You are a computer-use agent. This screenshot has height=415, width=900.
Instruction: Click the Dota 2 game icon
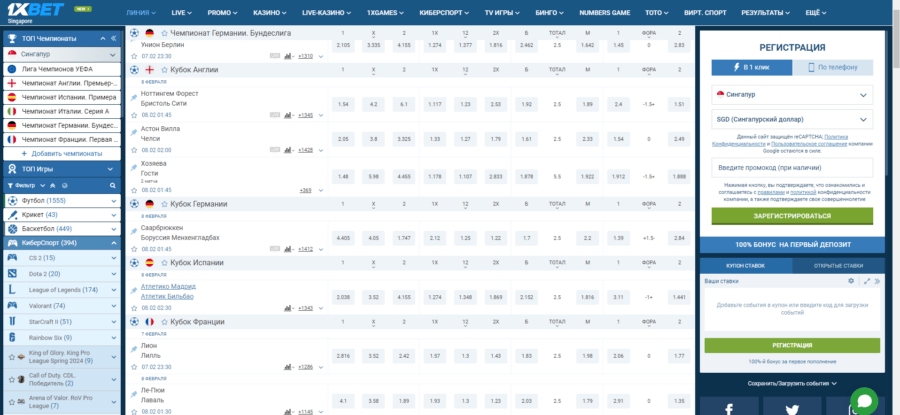point(12,274)
